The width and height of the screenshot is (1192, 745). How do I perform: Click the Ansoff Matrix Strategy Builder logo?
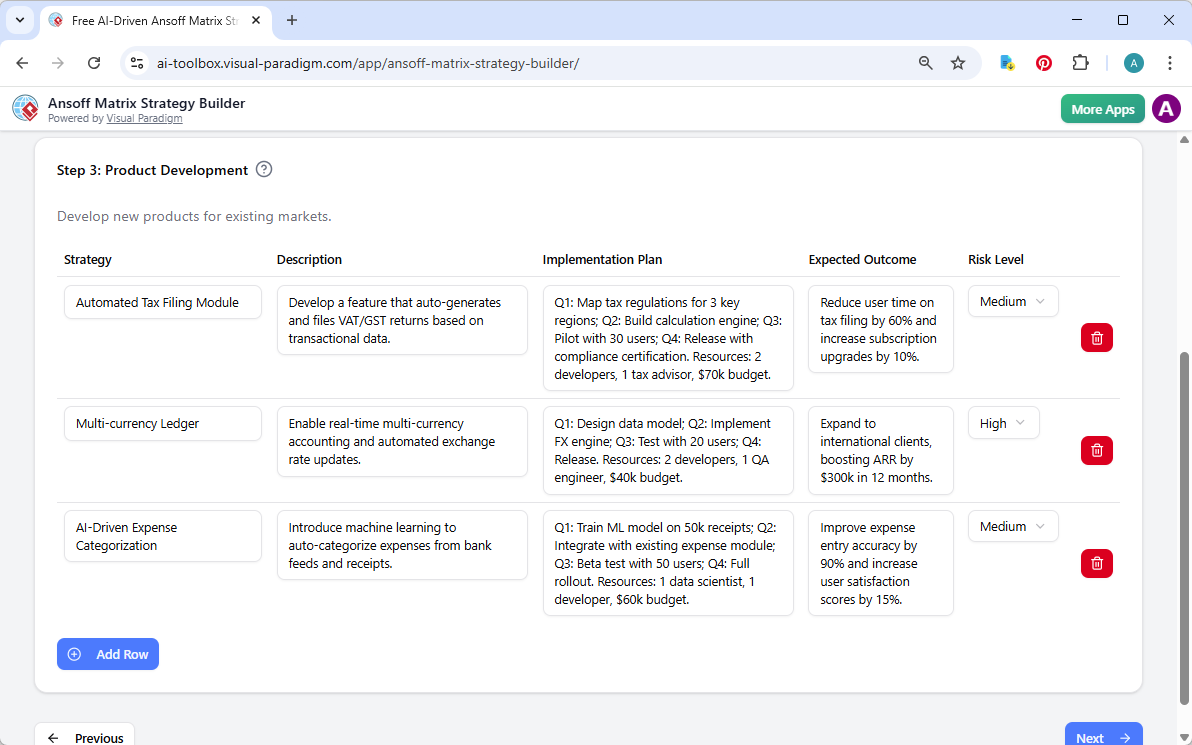click(25, 108)
